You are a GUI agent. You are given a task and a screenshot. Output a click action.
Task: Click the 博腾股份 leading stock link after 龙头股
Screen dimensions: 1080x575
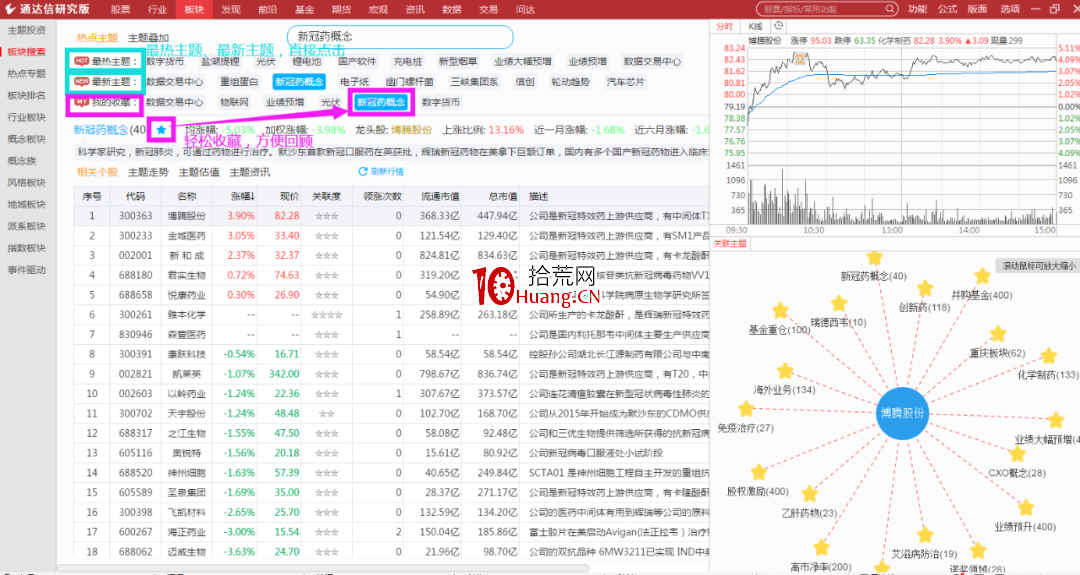412,129
